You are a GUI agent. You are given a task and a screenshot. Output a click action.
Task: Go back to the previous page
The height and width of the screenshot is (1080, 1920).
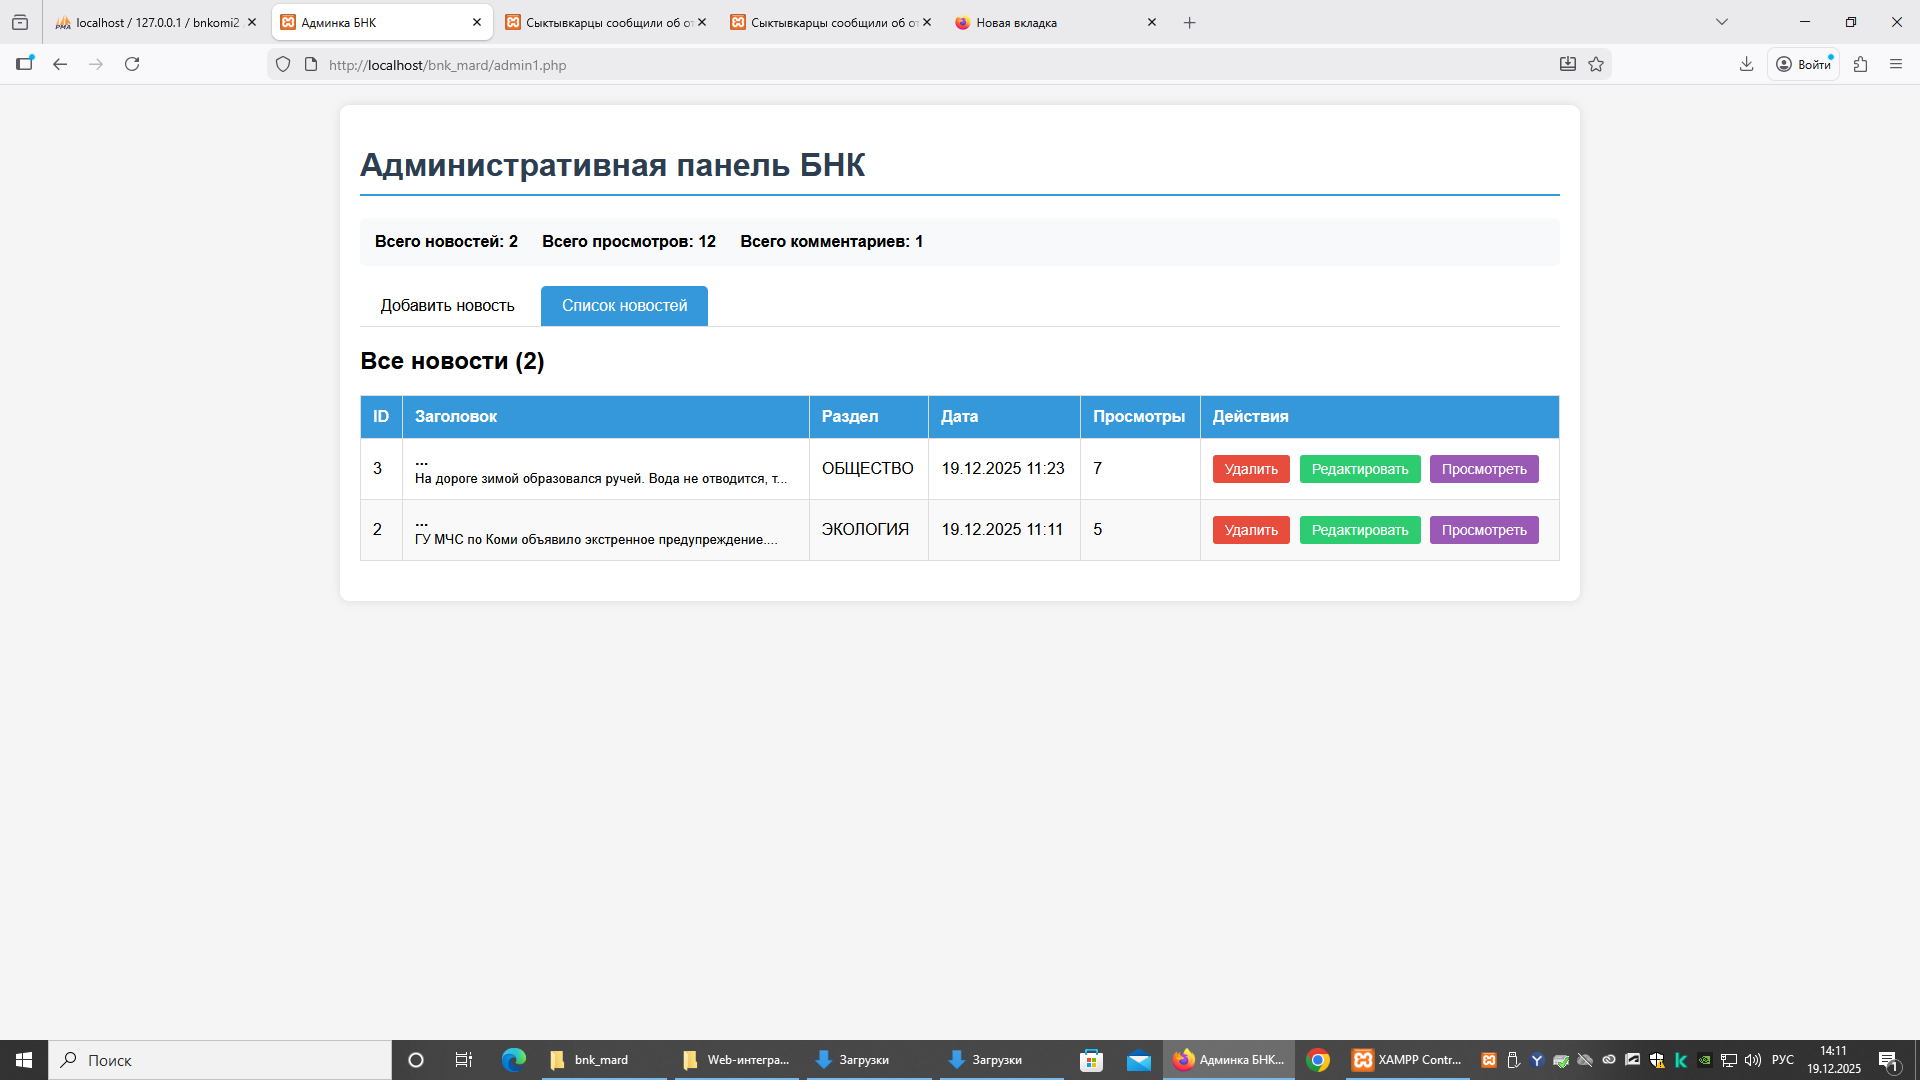coord(60,64)
